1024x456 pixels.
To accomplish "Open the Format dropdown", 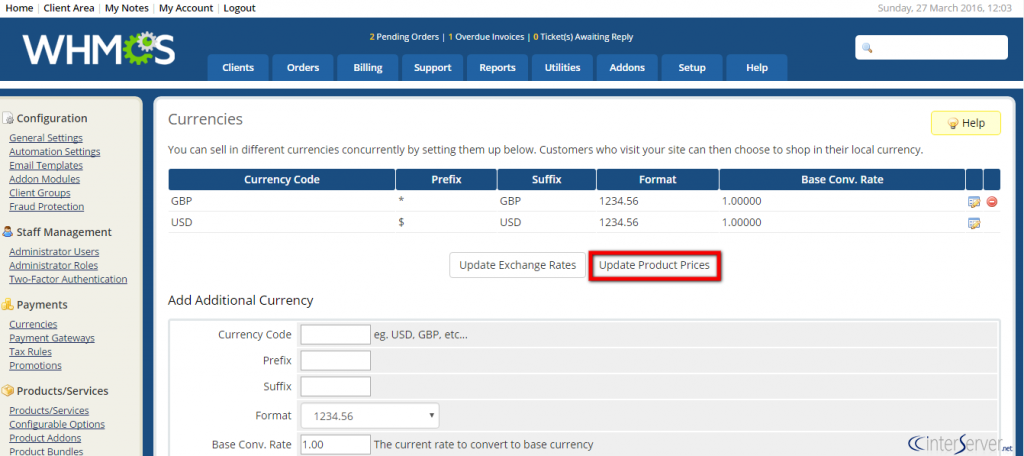I will click(370, 415).
